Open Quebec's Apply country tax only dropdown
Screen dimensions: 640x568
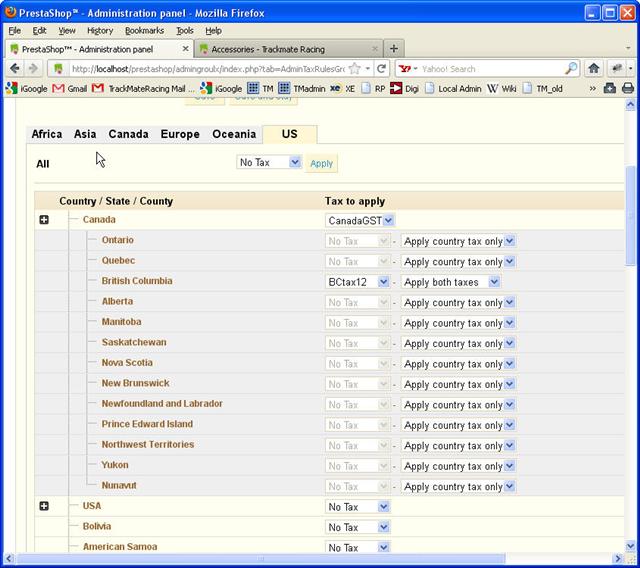(458, 262)
